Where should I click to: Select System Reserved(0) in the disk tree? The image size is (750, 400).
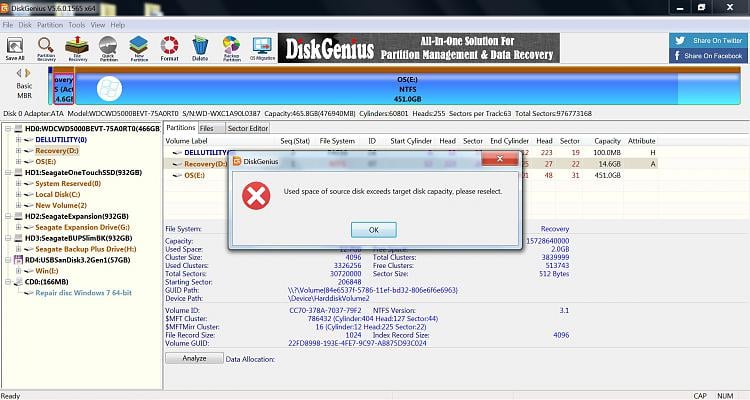(x=68, y=184)
